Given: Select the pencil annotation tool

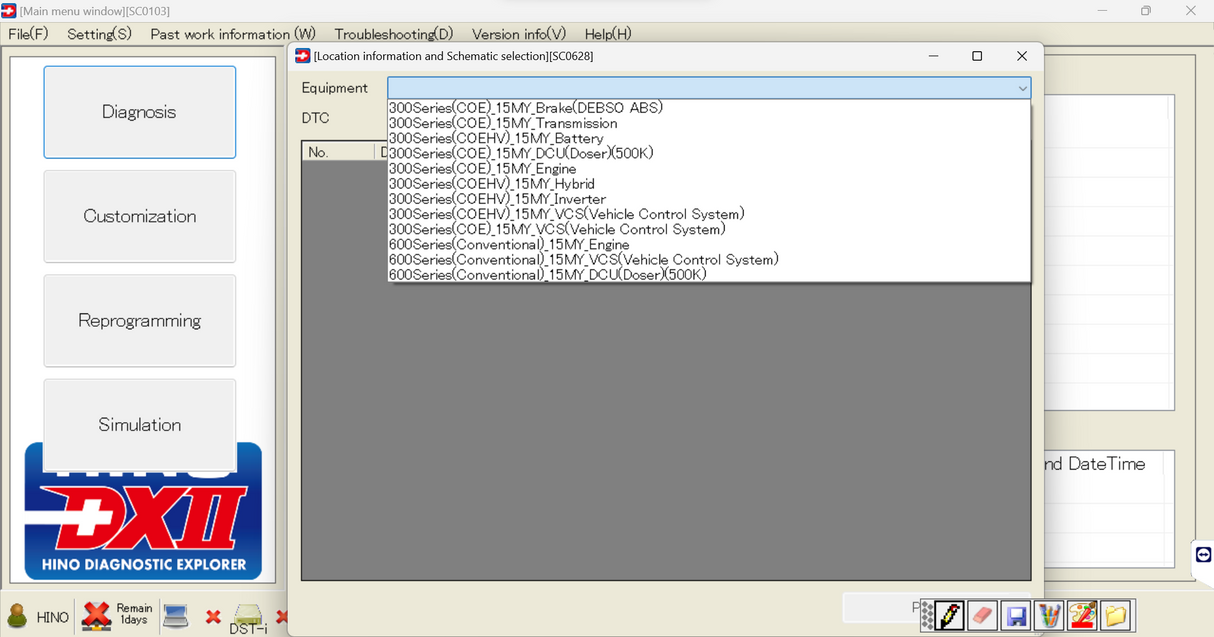Looking at the screenshot, I should tap(951, 615).
